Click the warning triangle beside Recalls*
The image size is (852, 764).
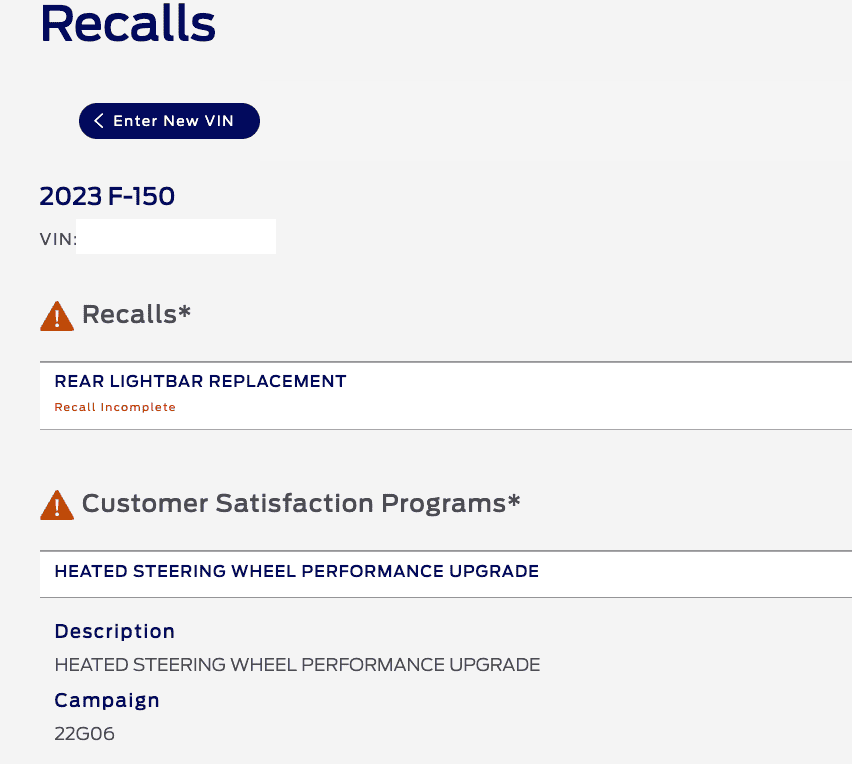(x=57, y=316)
